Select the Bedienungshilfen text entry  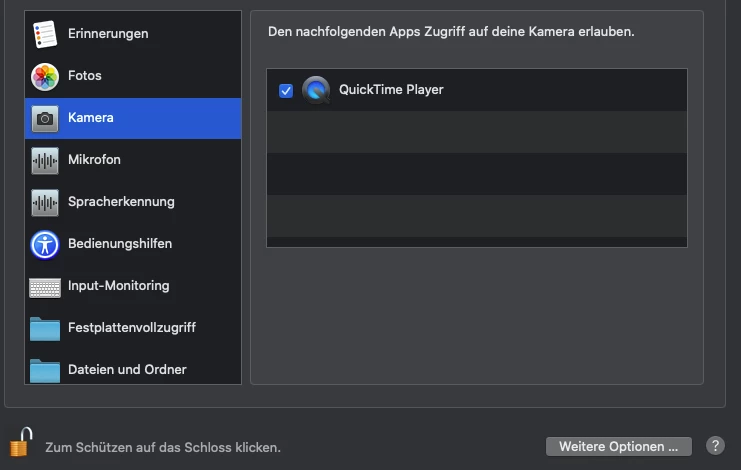tap(120, 244)
